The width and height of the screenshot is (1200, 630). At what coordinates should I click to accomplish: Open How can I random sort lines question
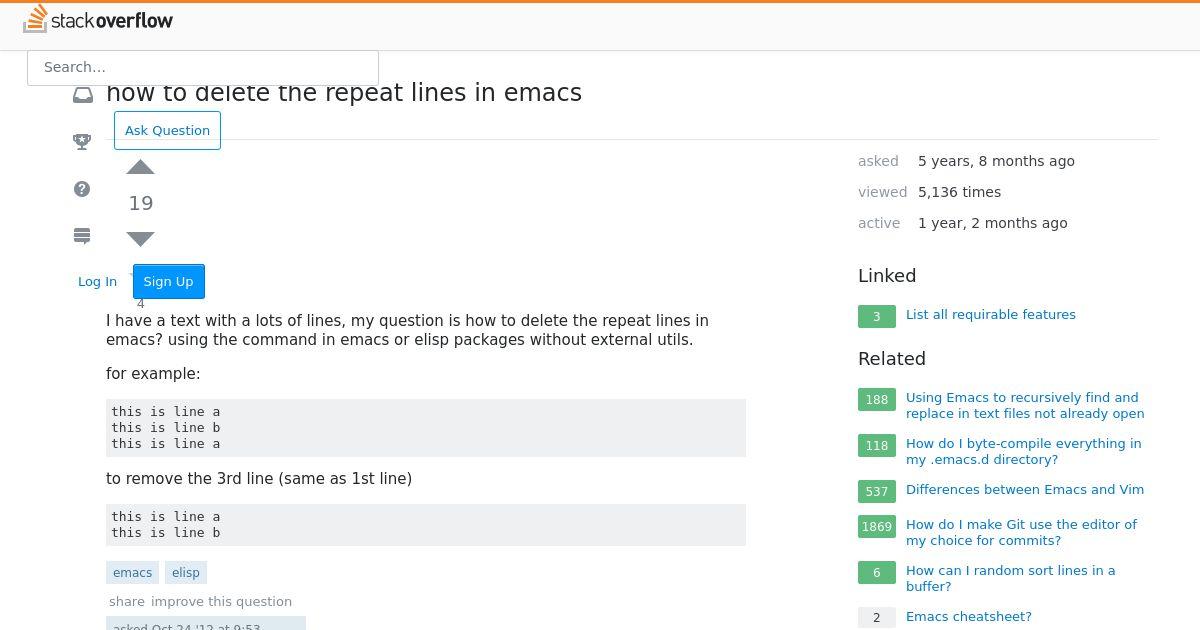(x=1011, y=579)
